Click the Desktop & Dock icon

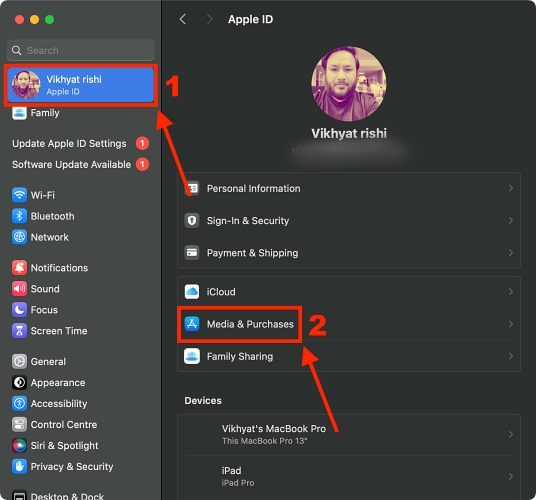pyautogui.click(x=19, y=495)
